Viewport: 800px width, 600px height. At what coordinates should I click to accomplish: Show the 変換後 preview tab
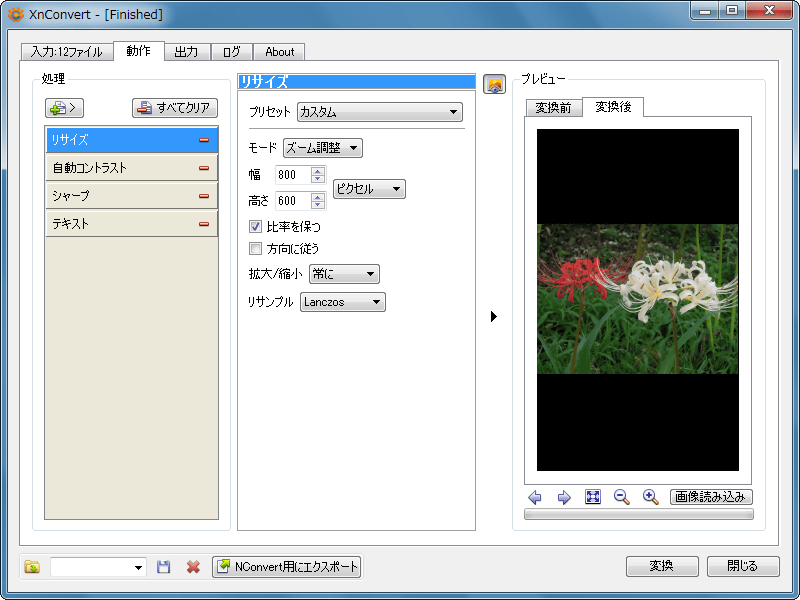(613, 107)
